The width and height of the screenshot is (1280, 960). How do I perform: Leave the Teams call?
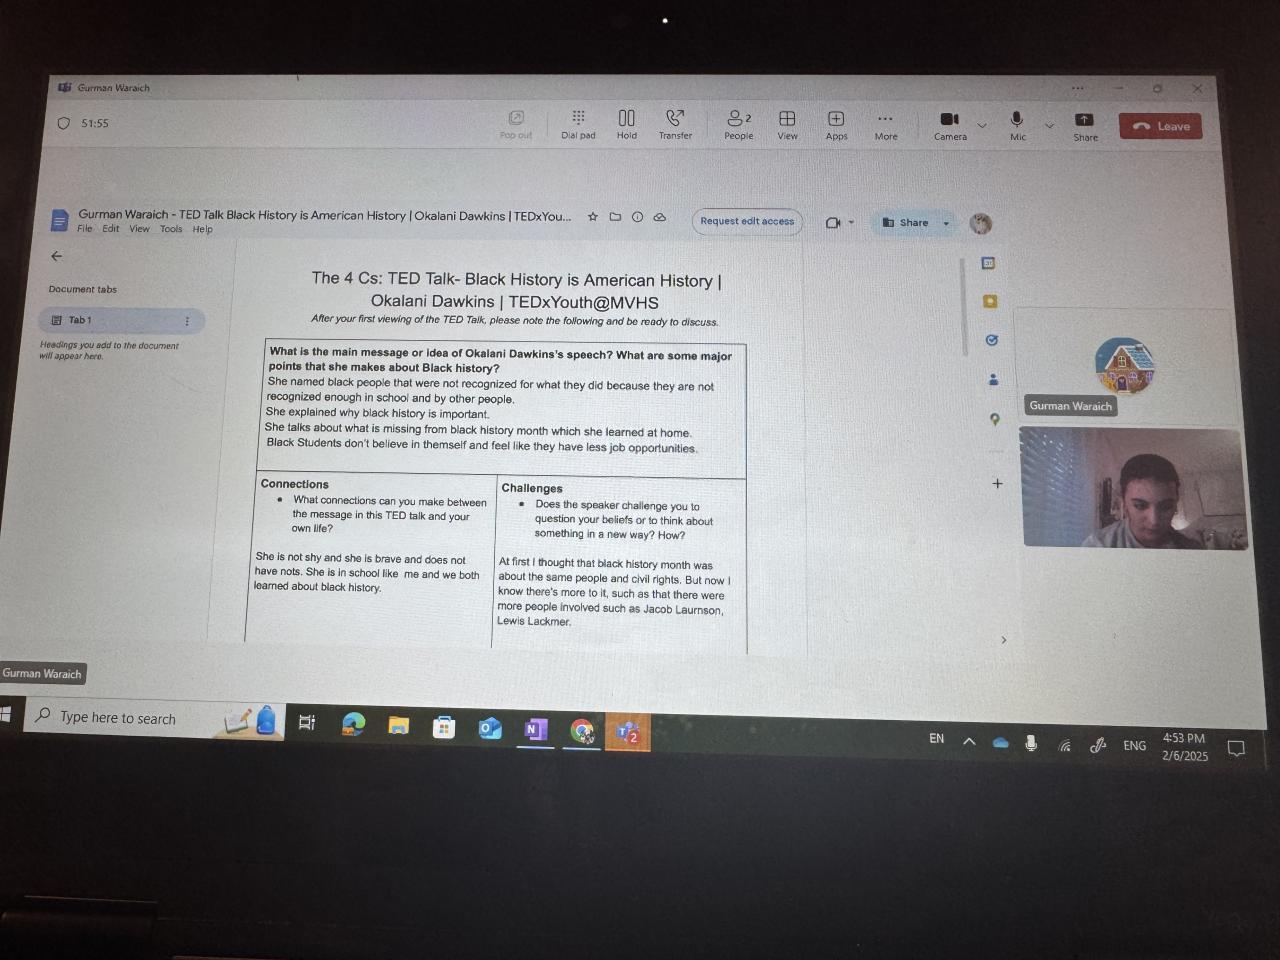[x=1161, y=126]
